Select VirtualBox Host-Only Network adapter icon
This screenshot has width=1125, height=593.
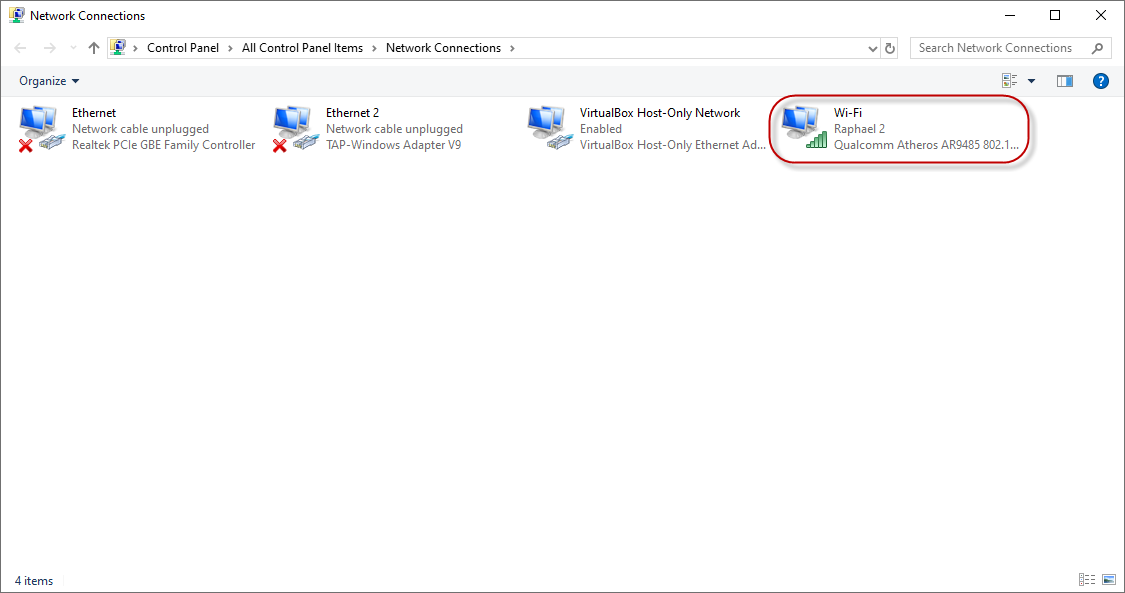(x=551, y=128)
